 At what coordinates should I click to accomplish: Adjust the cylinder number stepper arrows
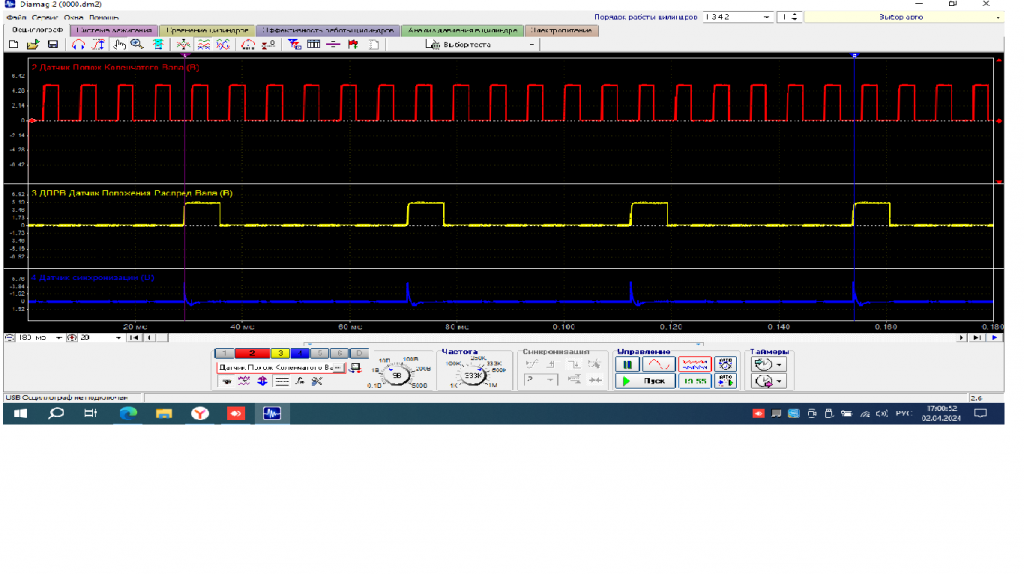(x=795, y=17)
